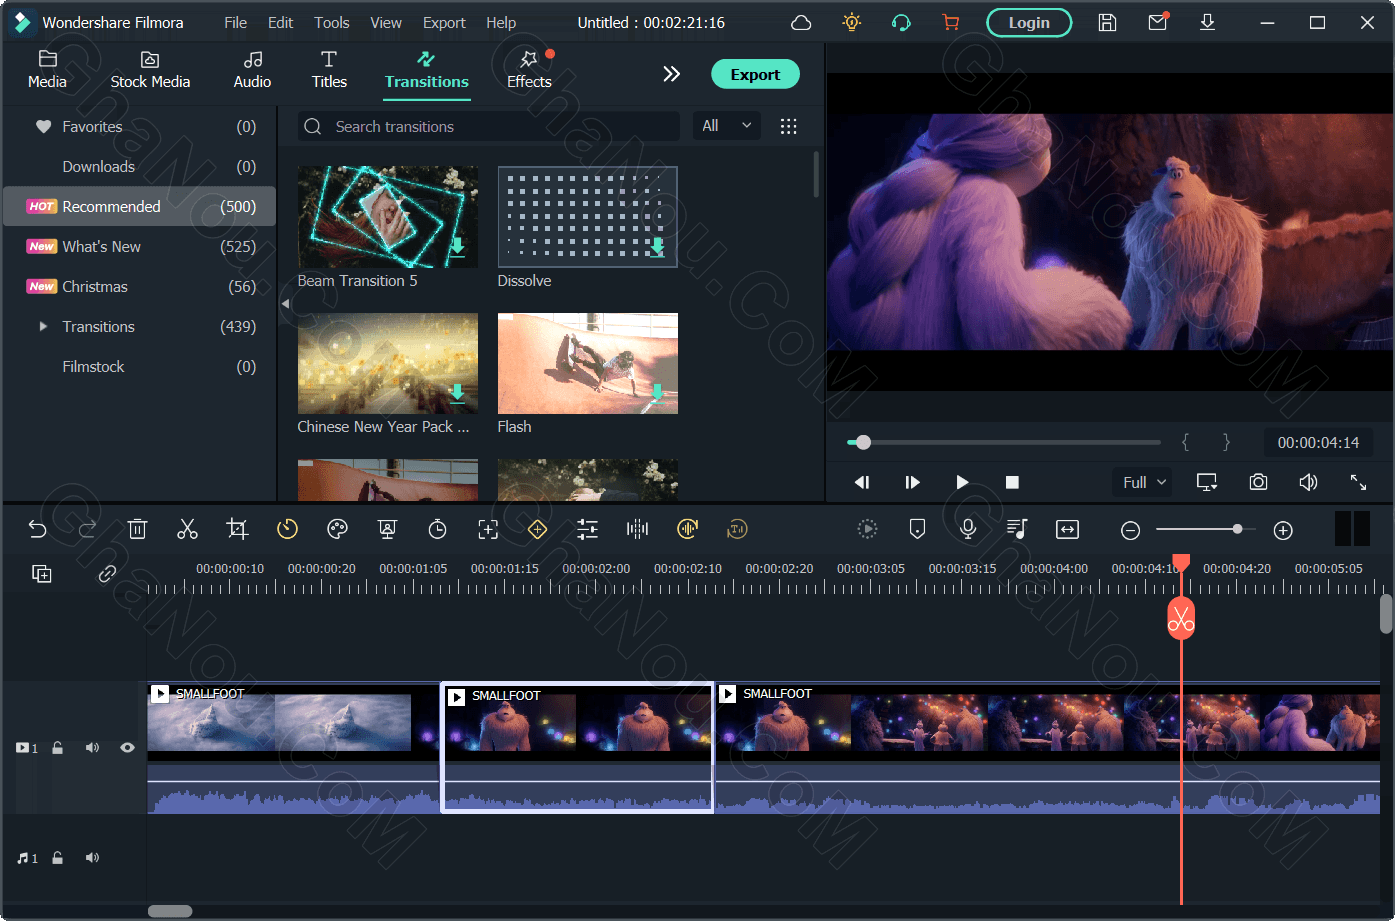Click the Zoom to fit timeline icon
This screenshot has height=921, width=1395.
pos(1067,530)
